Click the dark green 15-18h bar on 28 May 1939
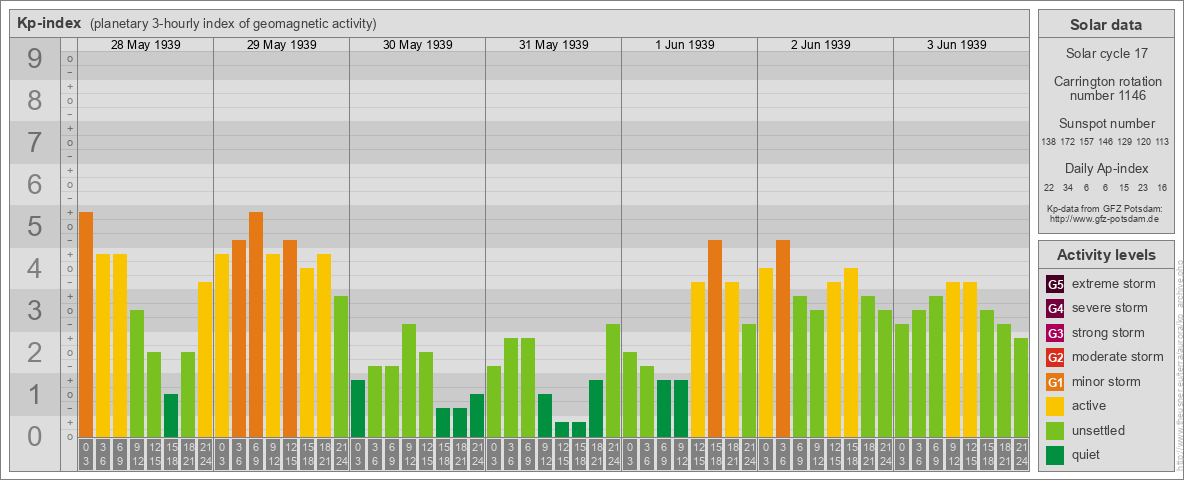The height and width of the screenshot is (480, 1184). 171,416
